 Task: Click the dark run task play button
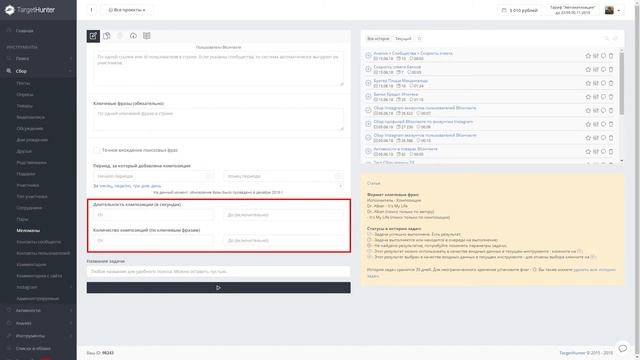point(218,288)
